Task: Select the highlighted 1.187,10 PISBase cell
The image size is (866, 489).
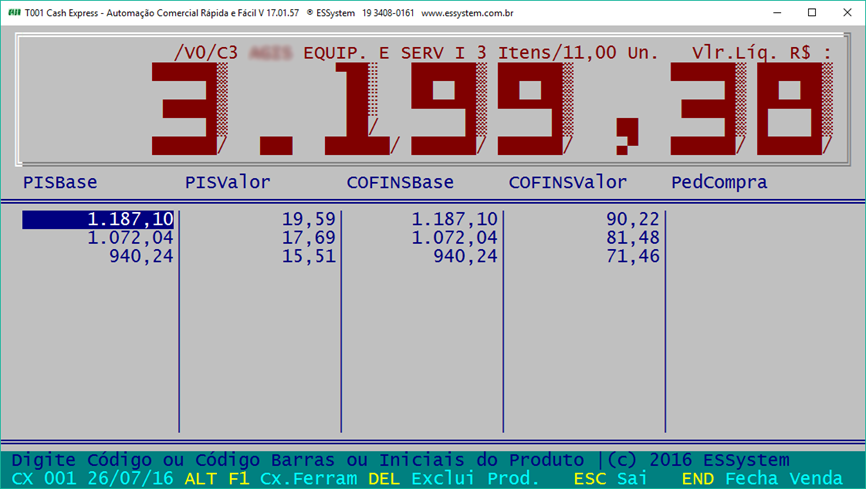Action: tap(98, 220)
